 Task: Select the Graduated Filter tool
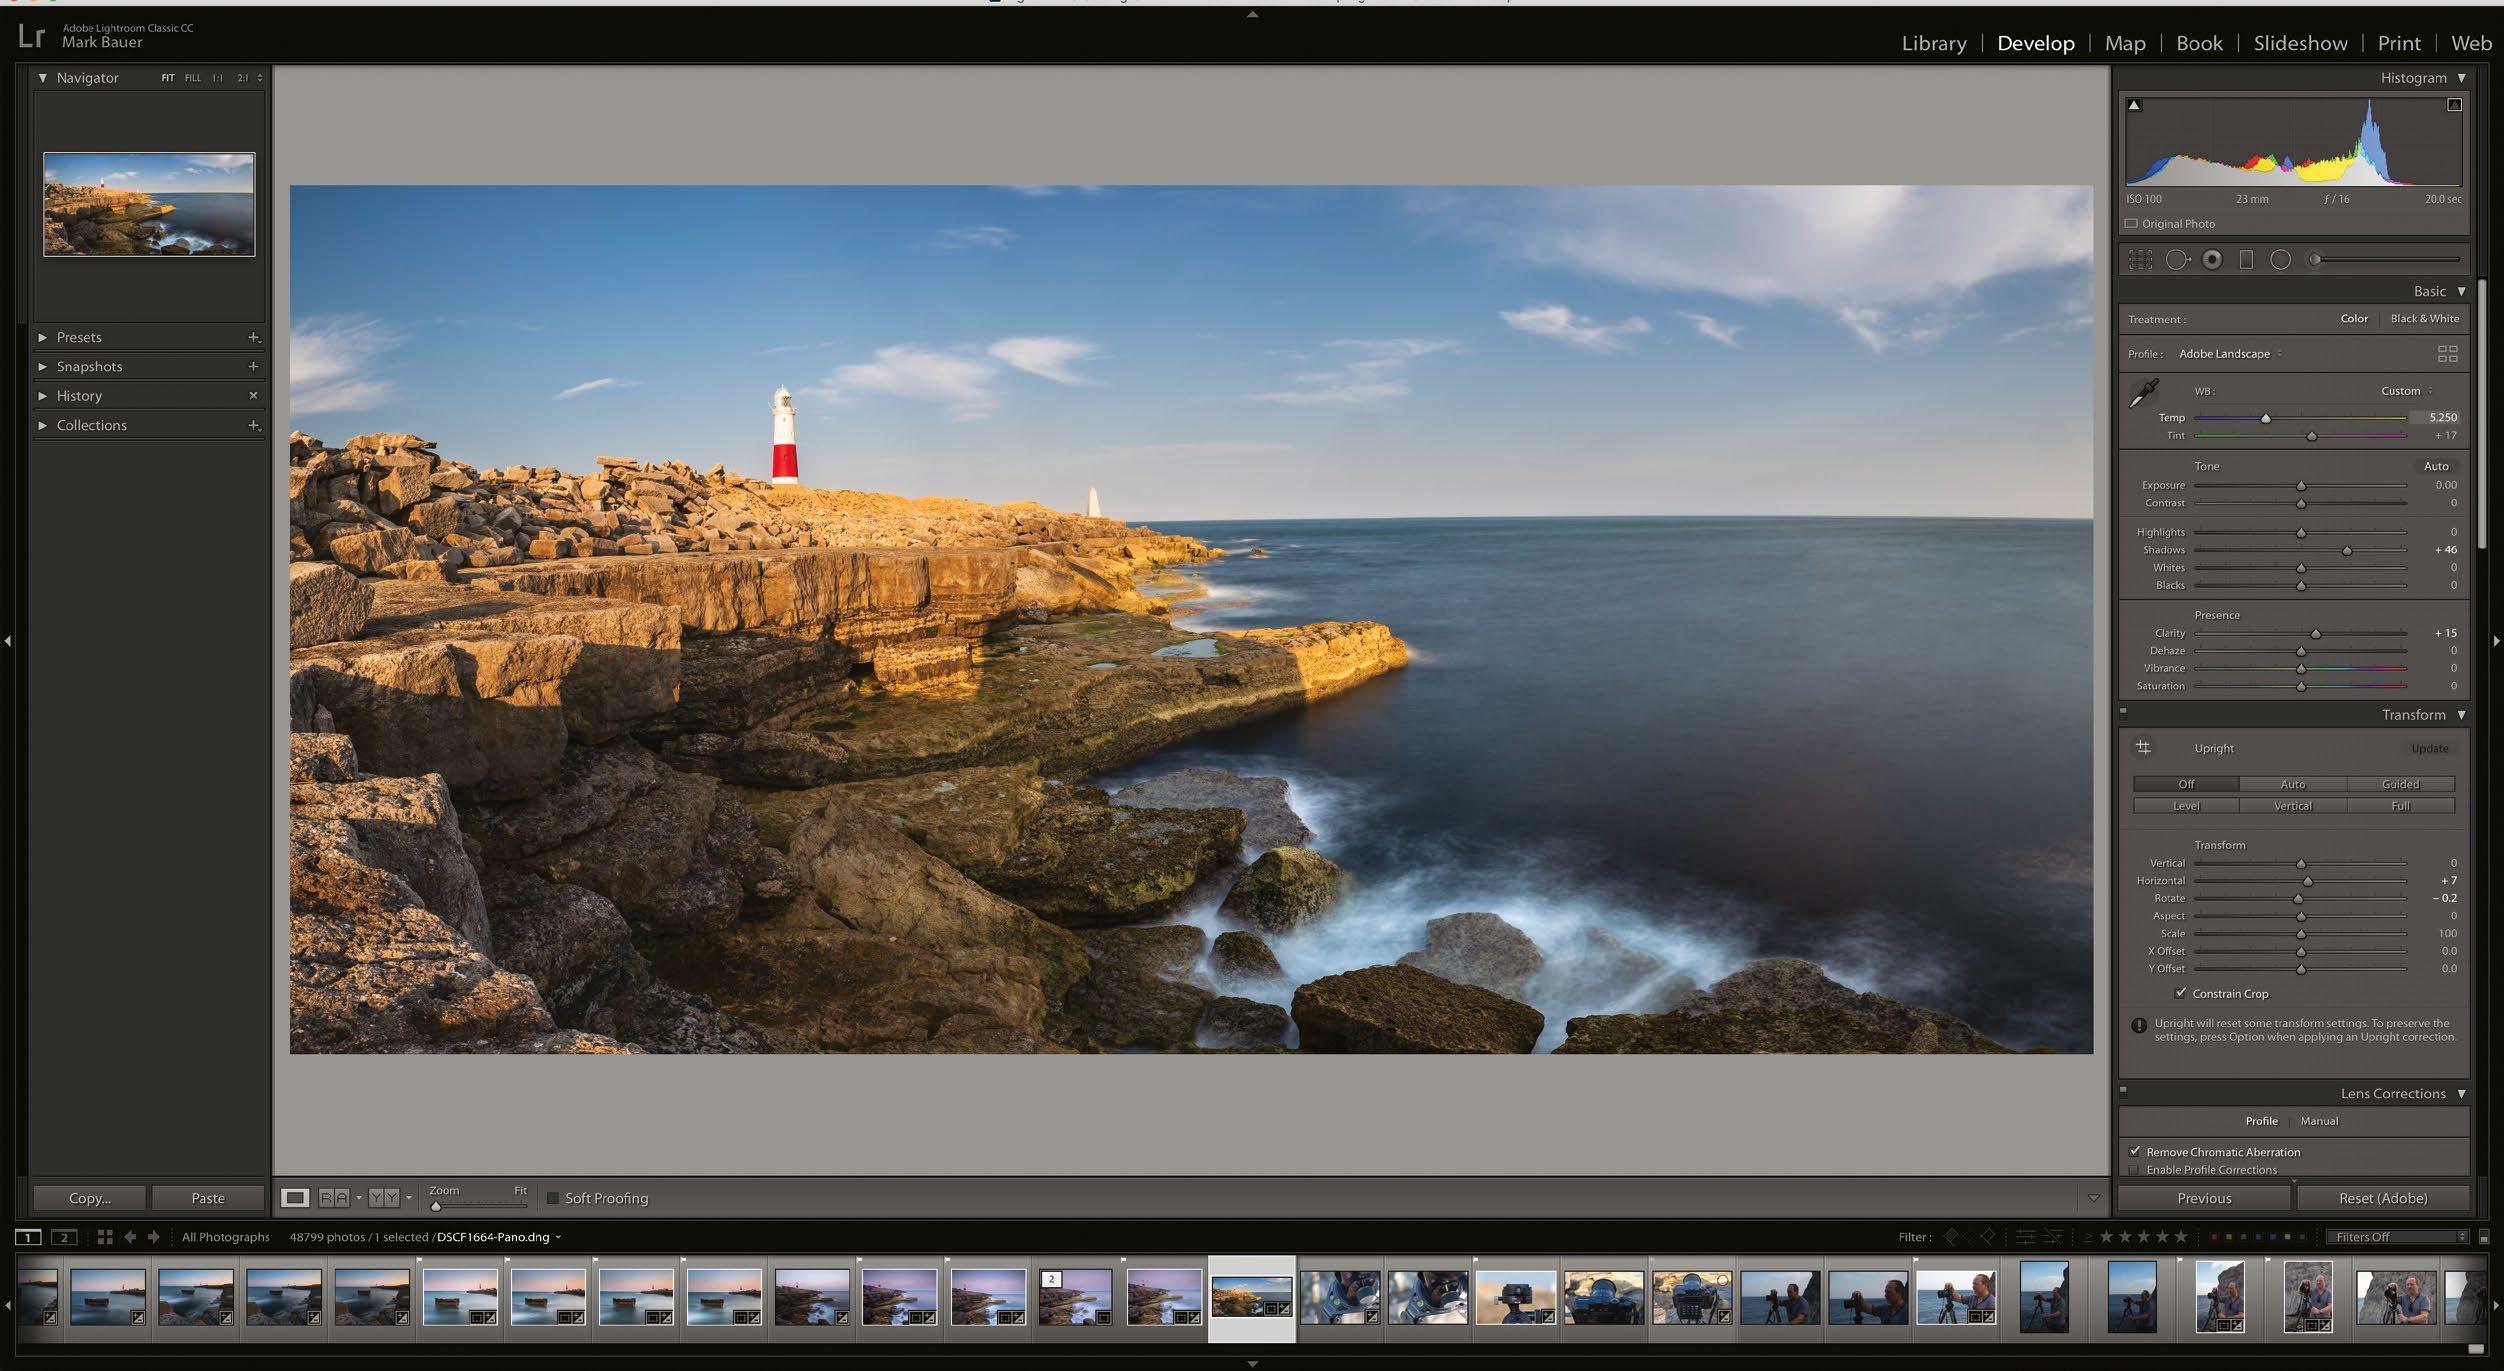coord(2246,260)
